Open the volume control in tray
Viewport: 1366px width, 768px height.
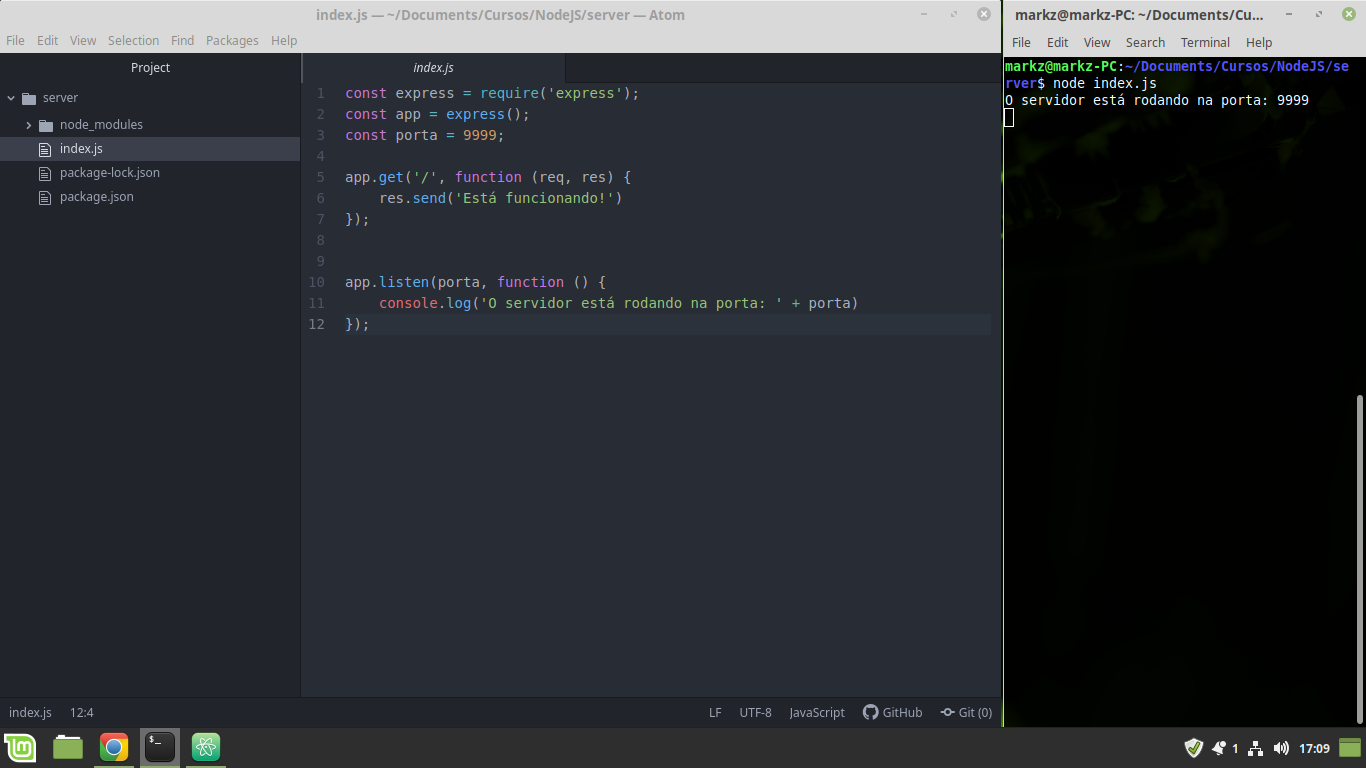[x=1281, y=748]
